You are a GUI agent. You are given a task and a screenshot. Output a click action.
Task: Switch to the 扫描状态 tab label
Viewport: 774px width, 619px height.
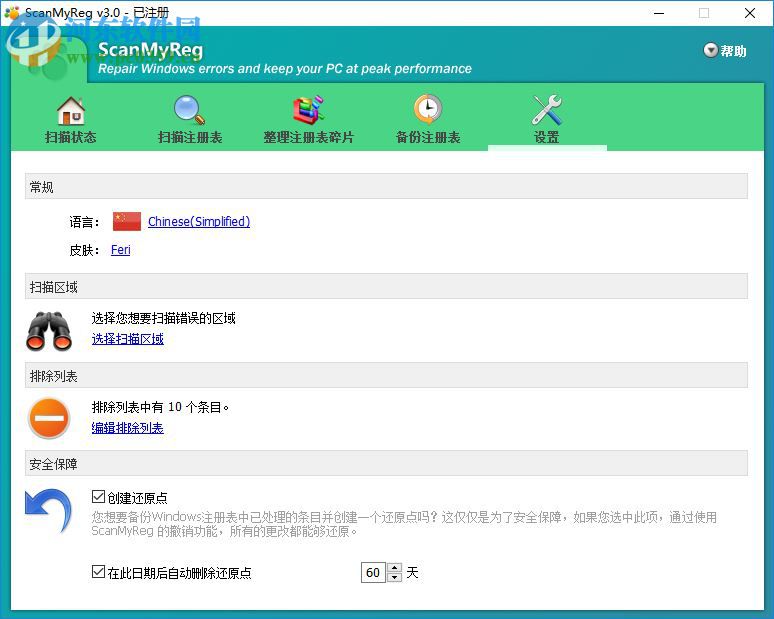[71, 137]
